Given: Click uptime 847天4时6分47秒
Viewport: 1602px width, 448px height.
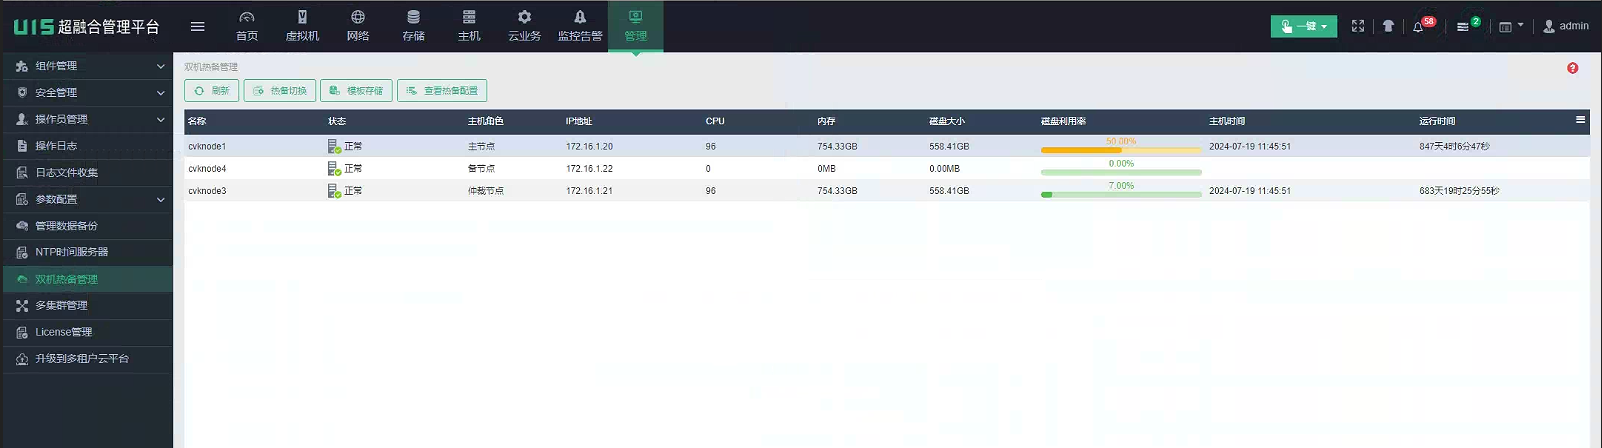Looking at the screenshot, I should tap(1454, 146).
